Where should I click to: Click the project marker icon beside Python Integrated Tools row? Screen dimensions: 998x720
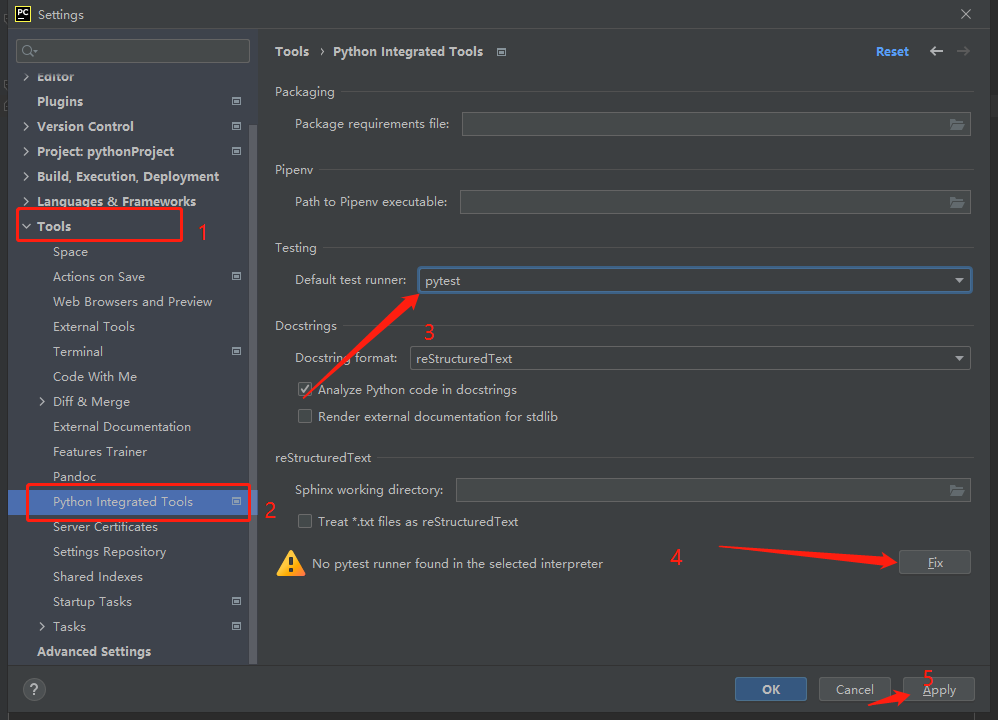click(x=236, y=502)
